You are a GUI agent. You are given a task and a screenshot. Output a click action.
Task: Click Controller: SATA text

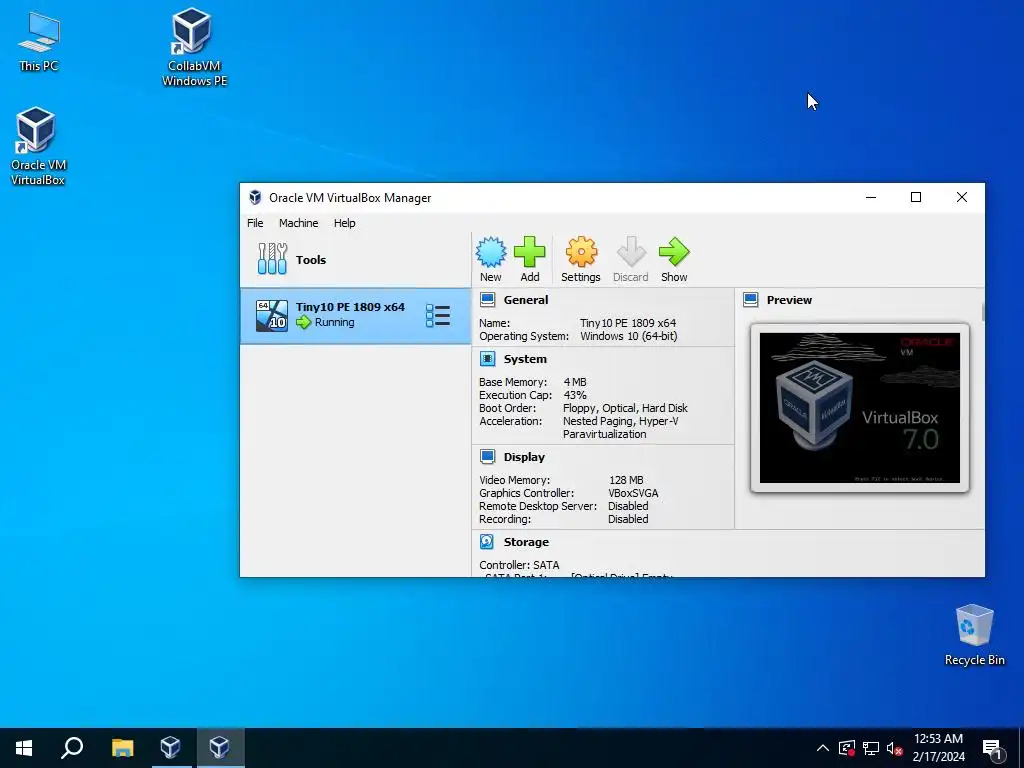pyautogui.click(x=519, y=564)
